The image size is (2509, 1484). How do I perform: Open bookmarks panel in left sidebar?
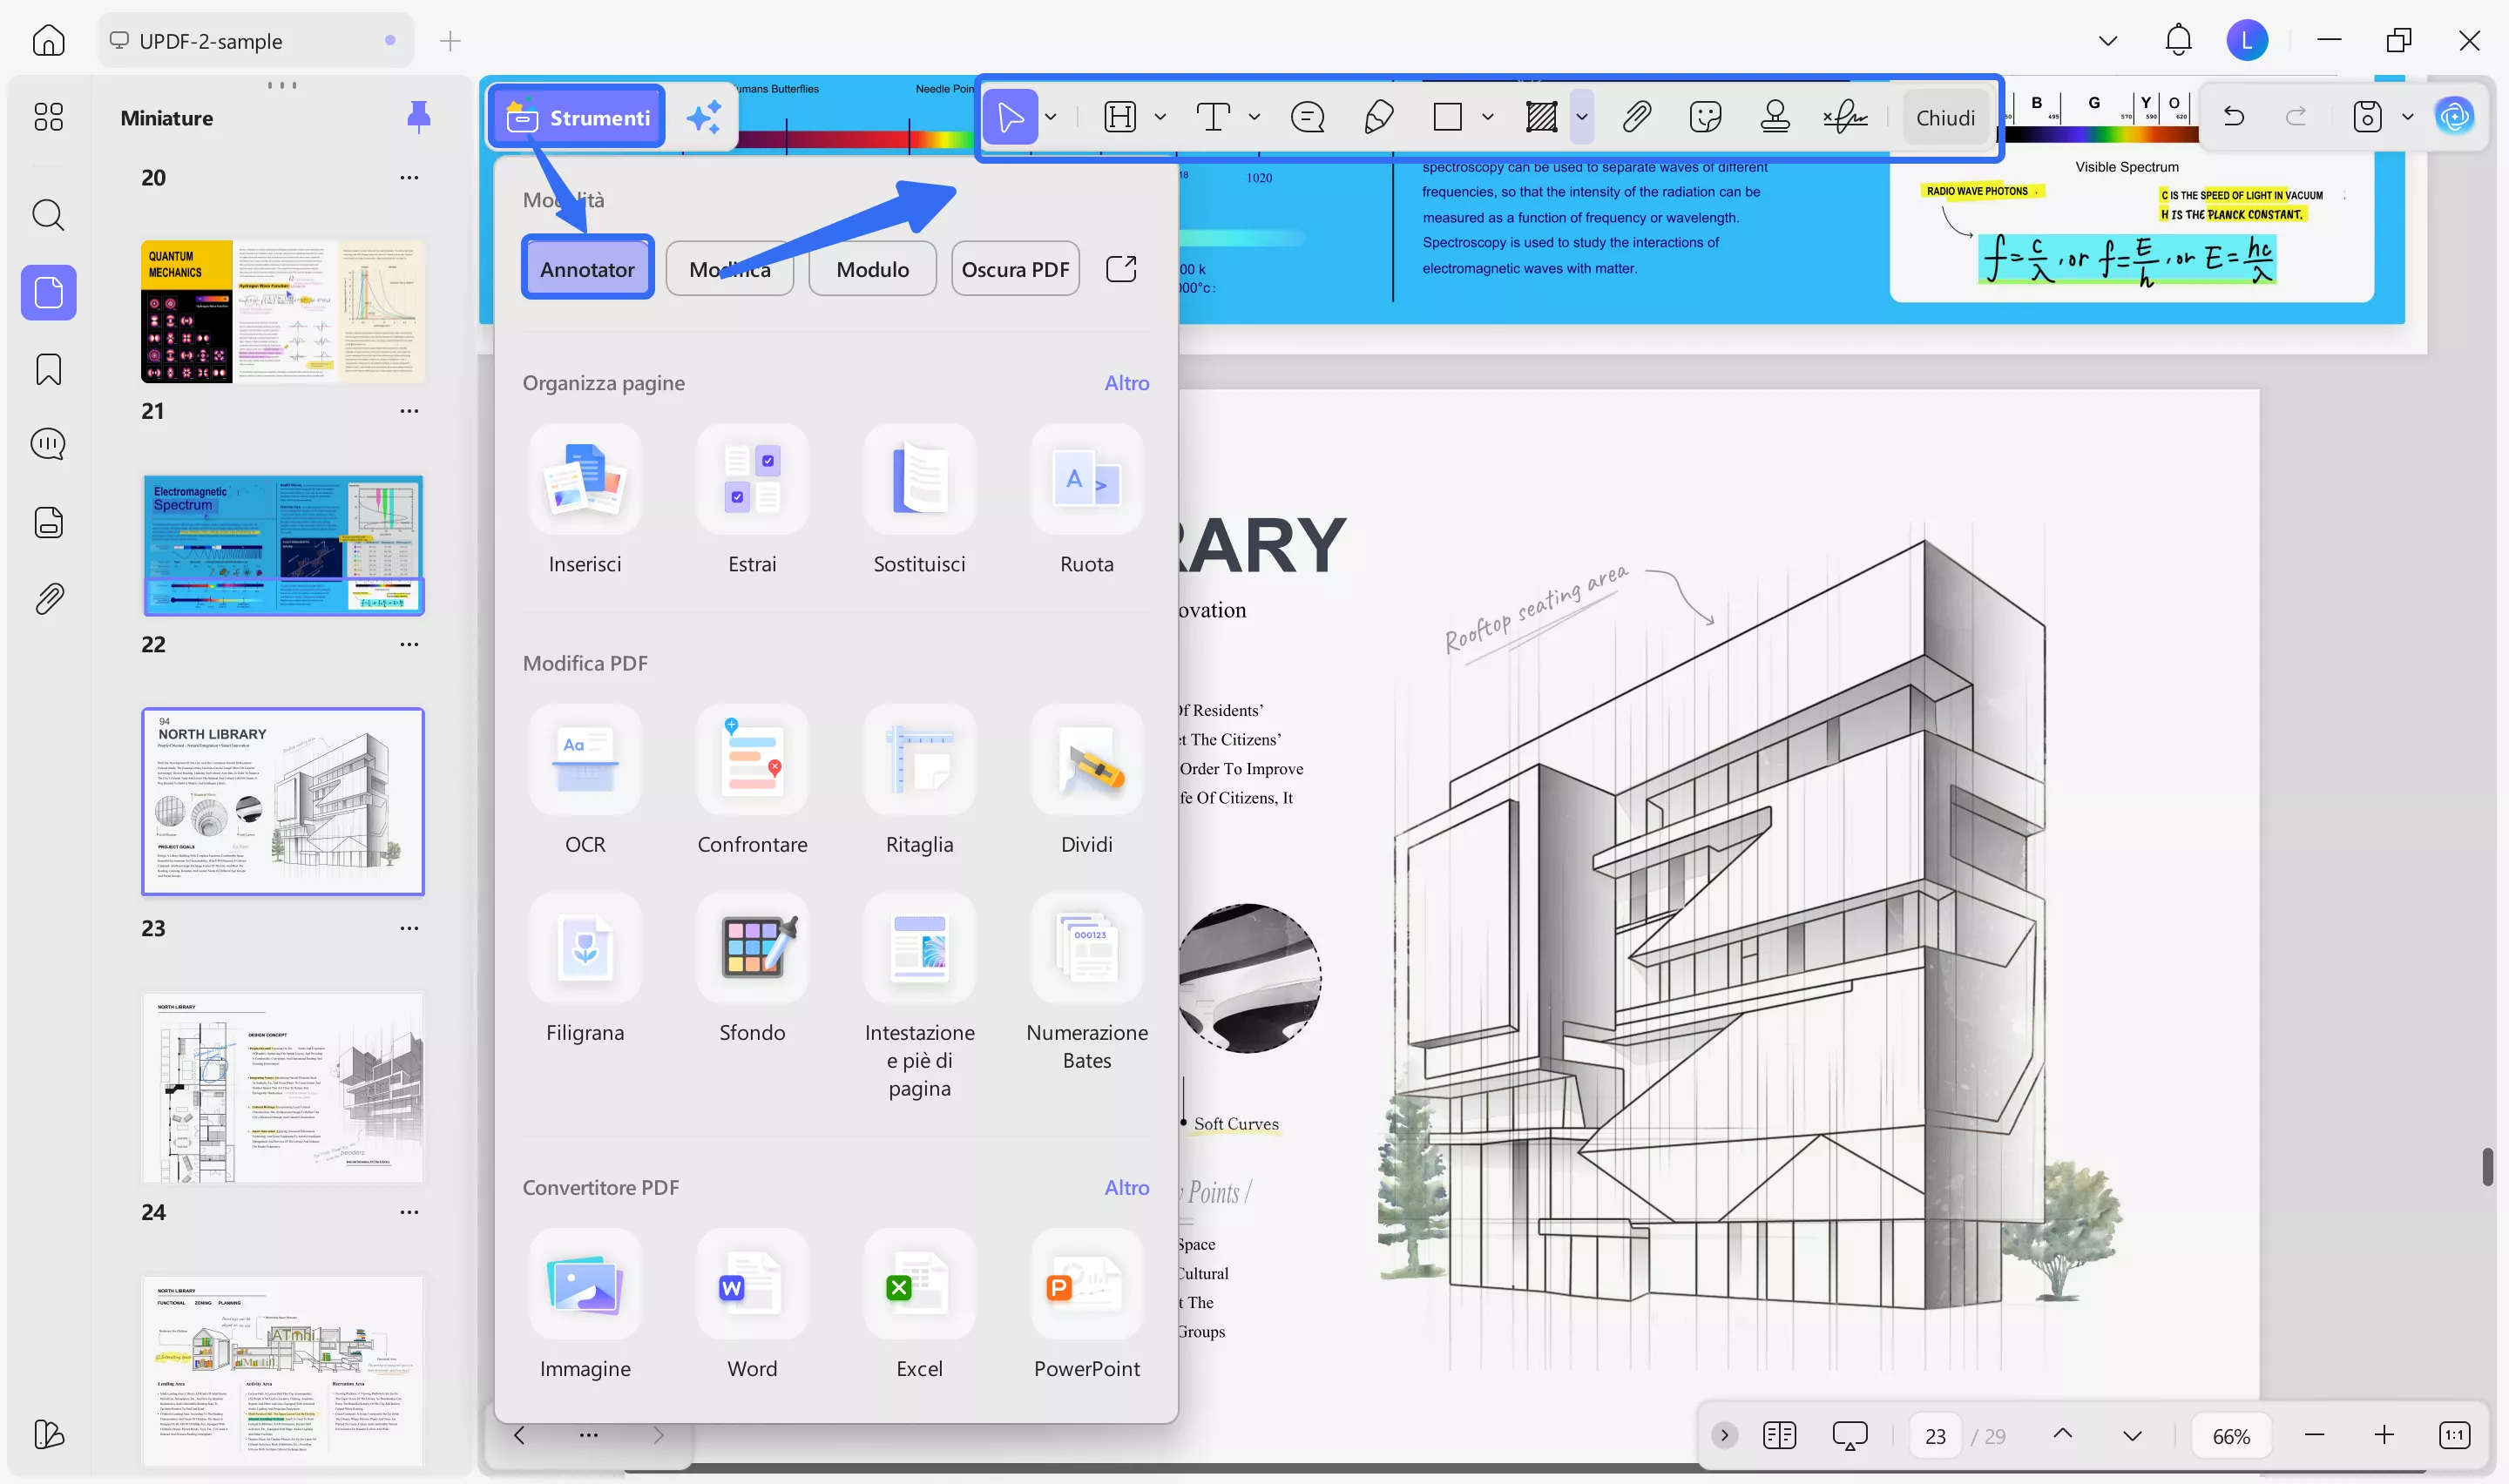pyautogui.click(x=48, y=370)
